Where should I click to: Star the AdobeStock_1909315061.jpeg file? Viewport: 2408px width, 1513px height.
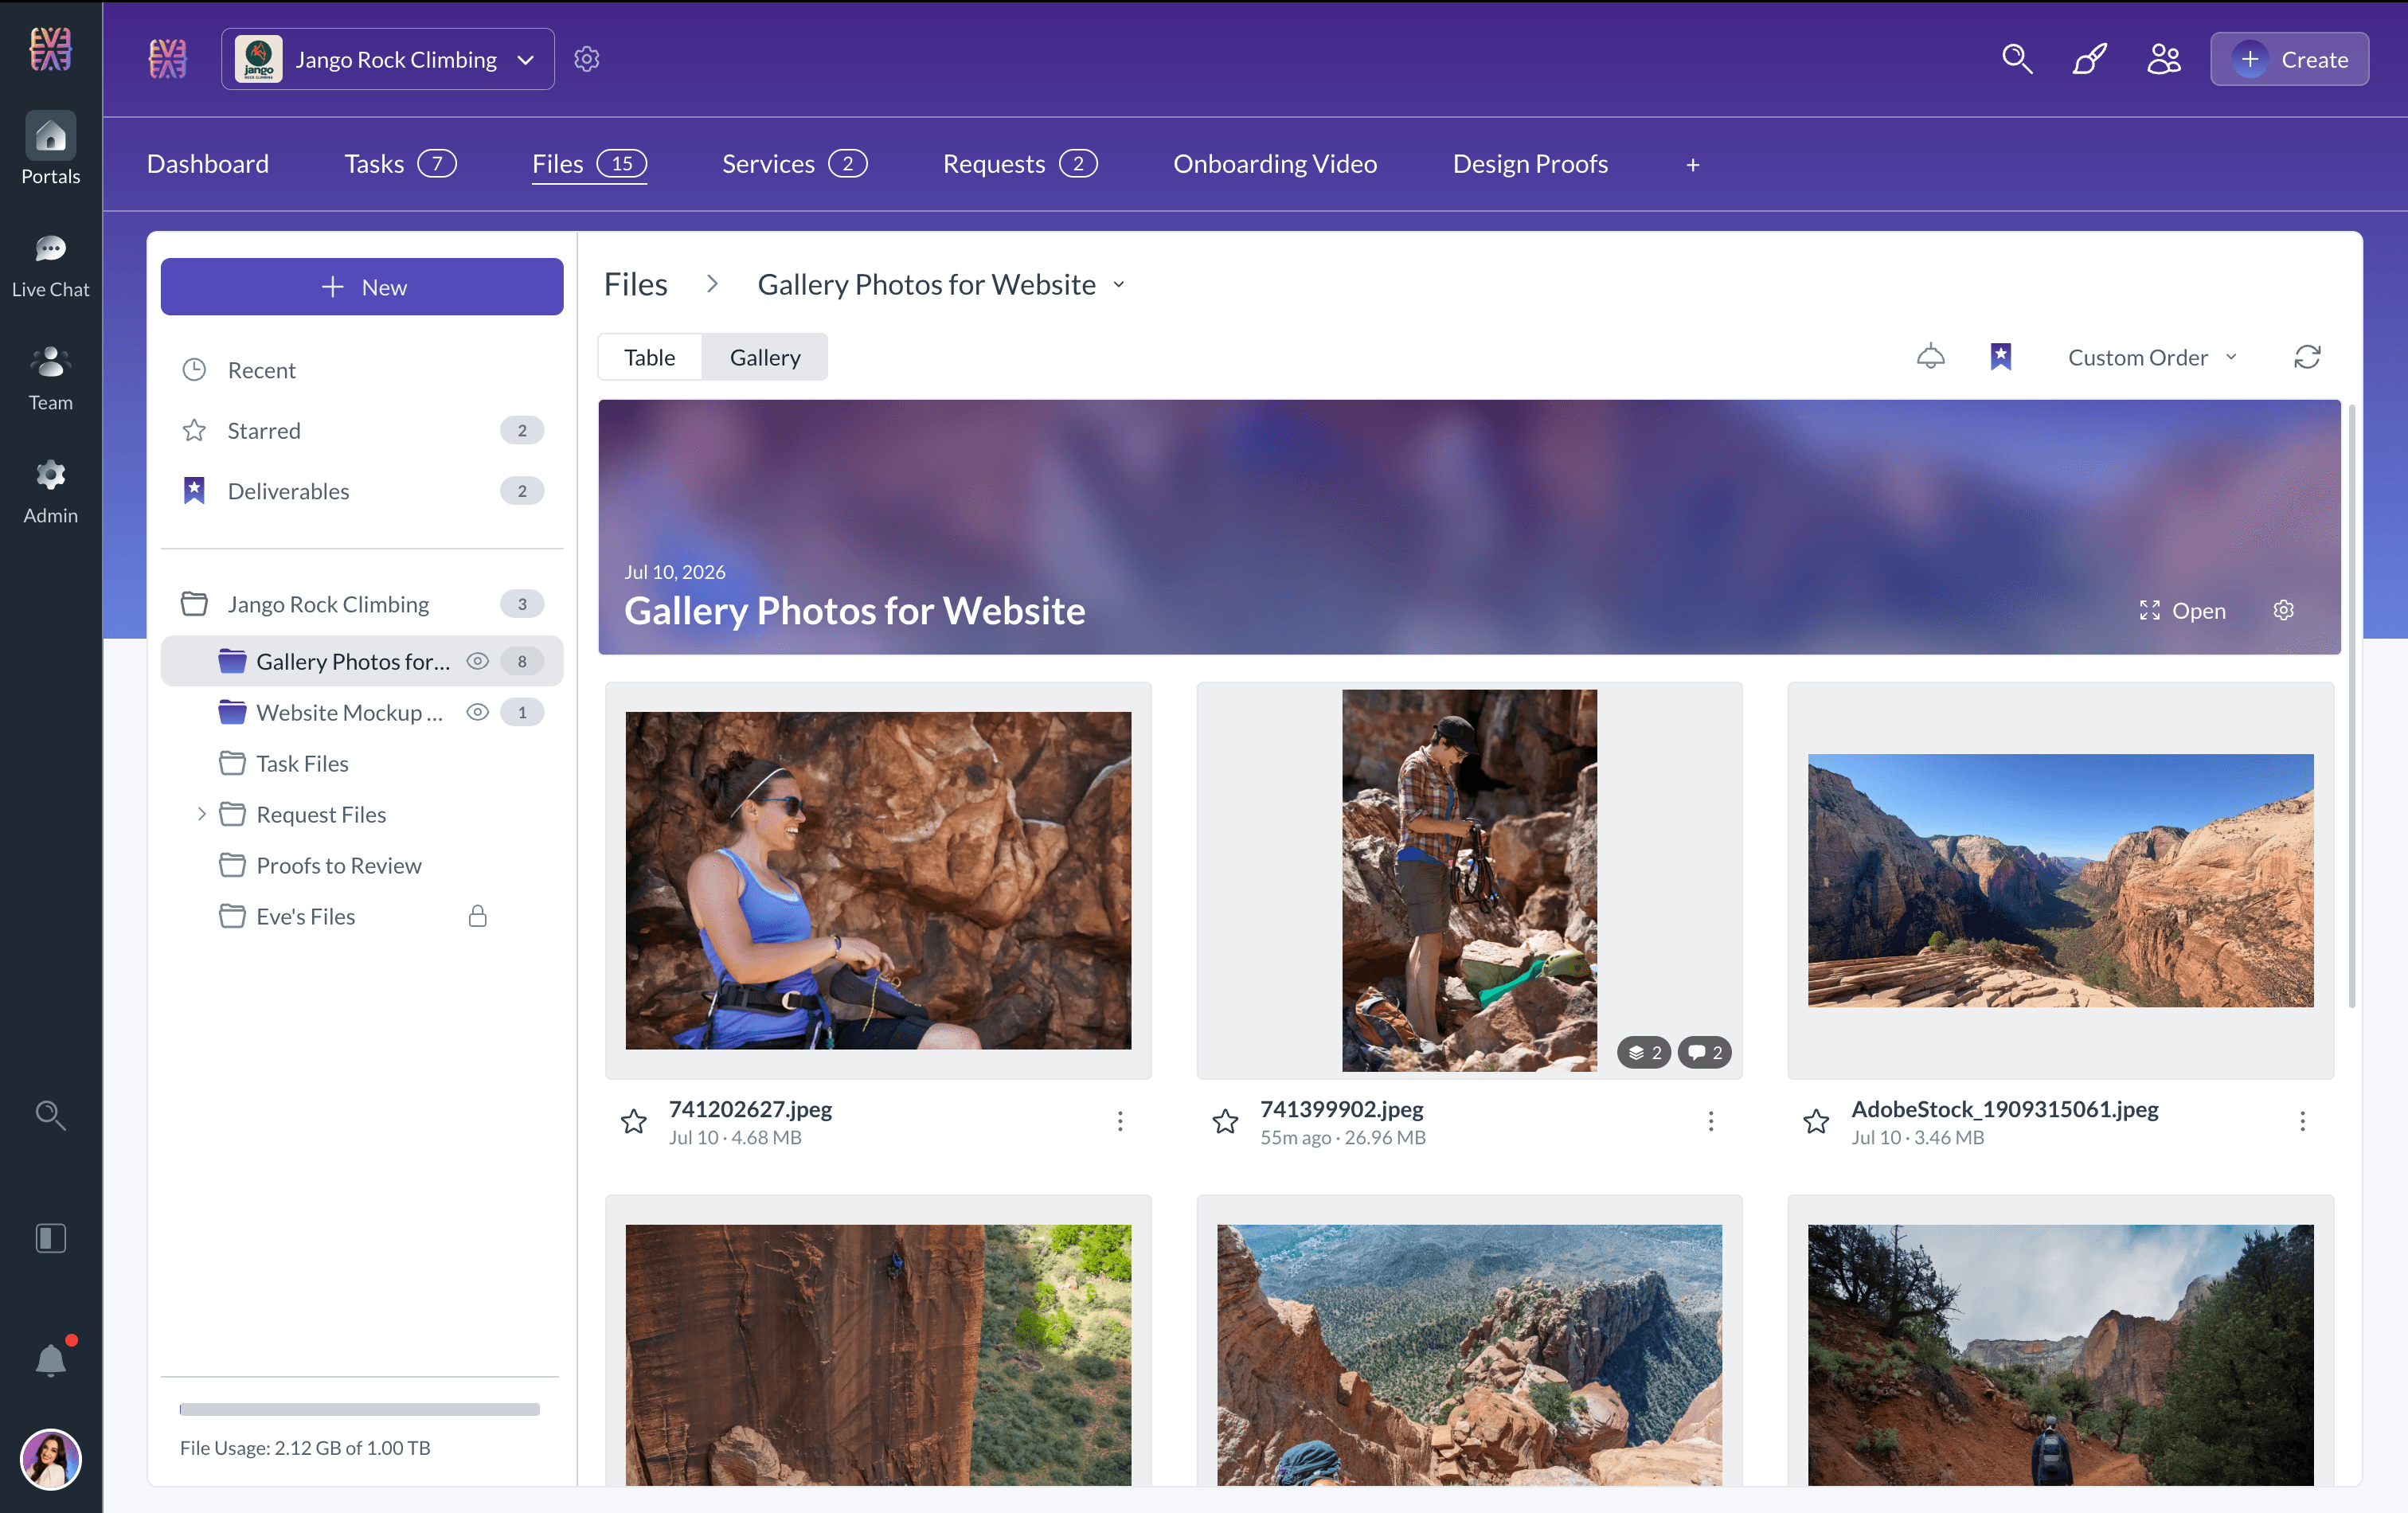click(1816, 1121)
